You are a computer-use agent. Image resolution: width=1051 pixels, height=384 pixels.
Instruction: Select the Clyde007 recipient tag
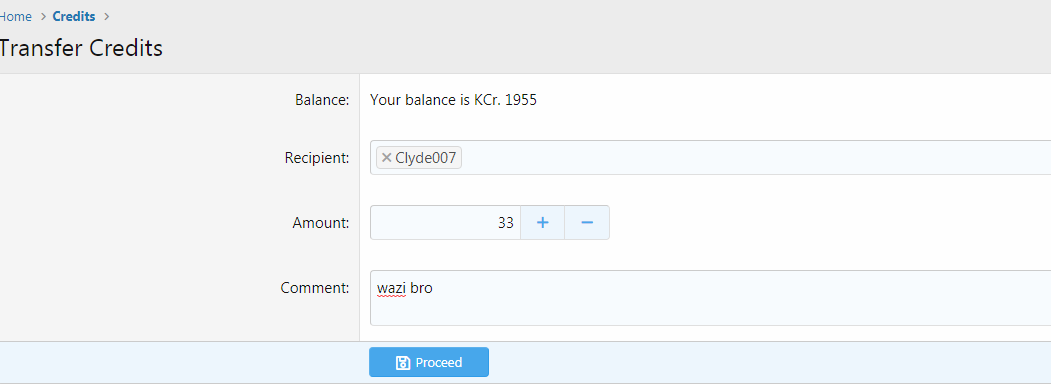pyautogui.click(x=419, y=158)
